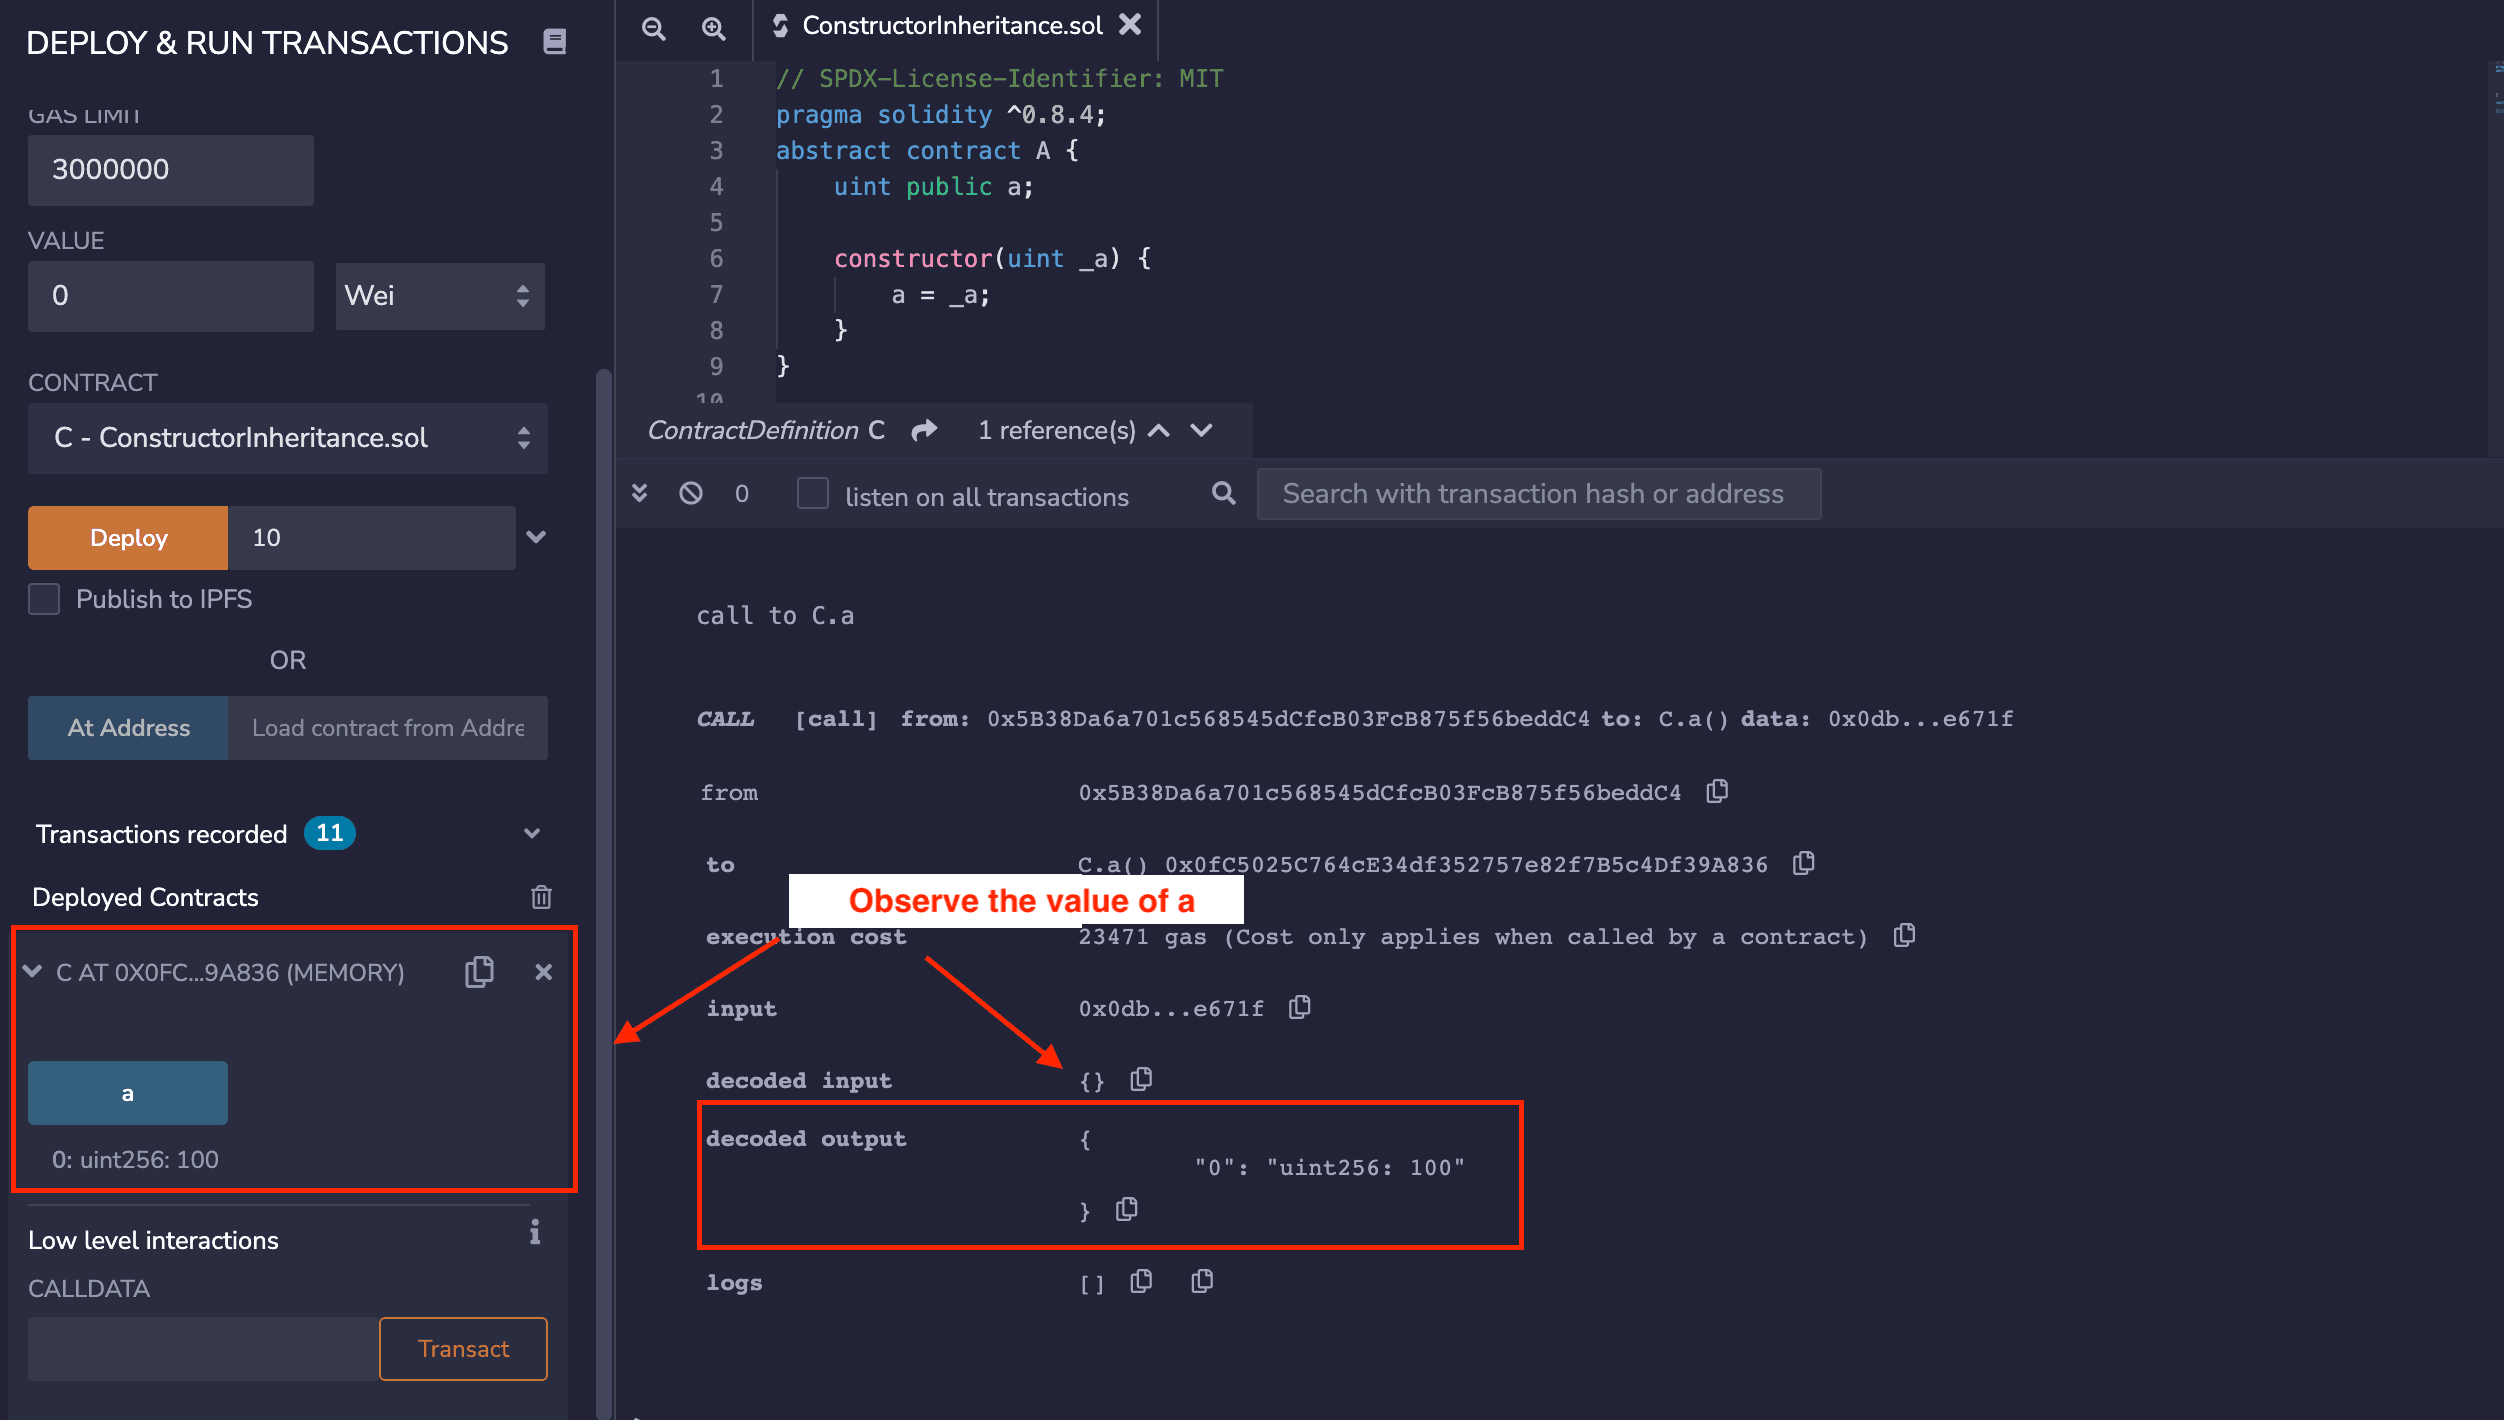Focus the transaction hash search field
Screen dimensions: 2504x1420
tap(1538, 494)
